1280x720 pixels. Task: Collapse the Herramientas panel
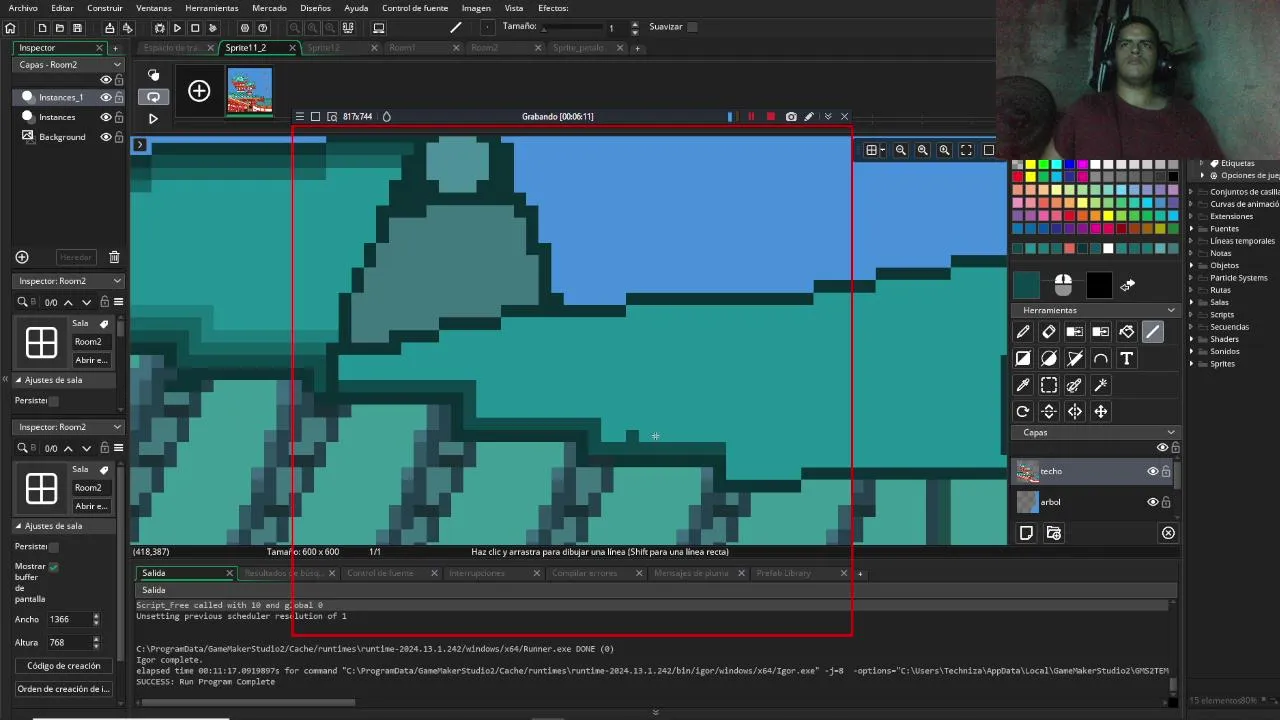(x=1171, y=310)
